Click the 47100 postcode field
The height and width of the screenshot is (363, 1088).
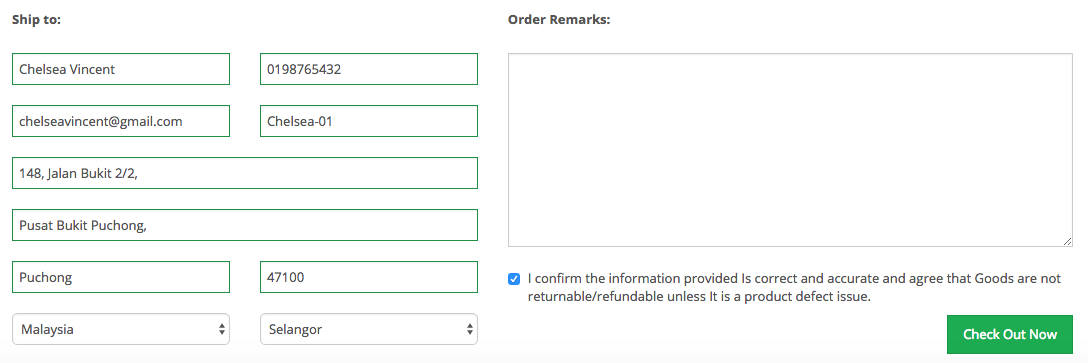(x=368, y=277)
